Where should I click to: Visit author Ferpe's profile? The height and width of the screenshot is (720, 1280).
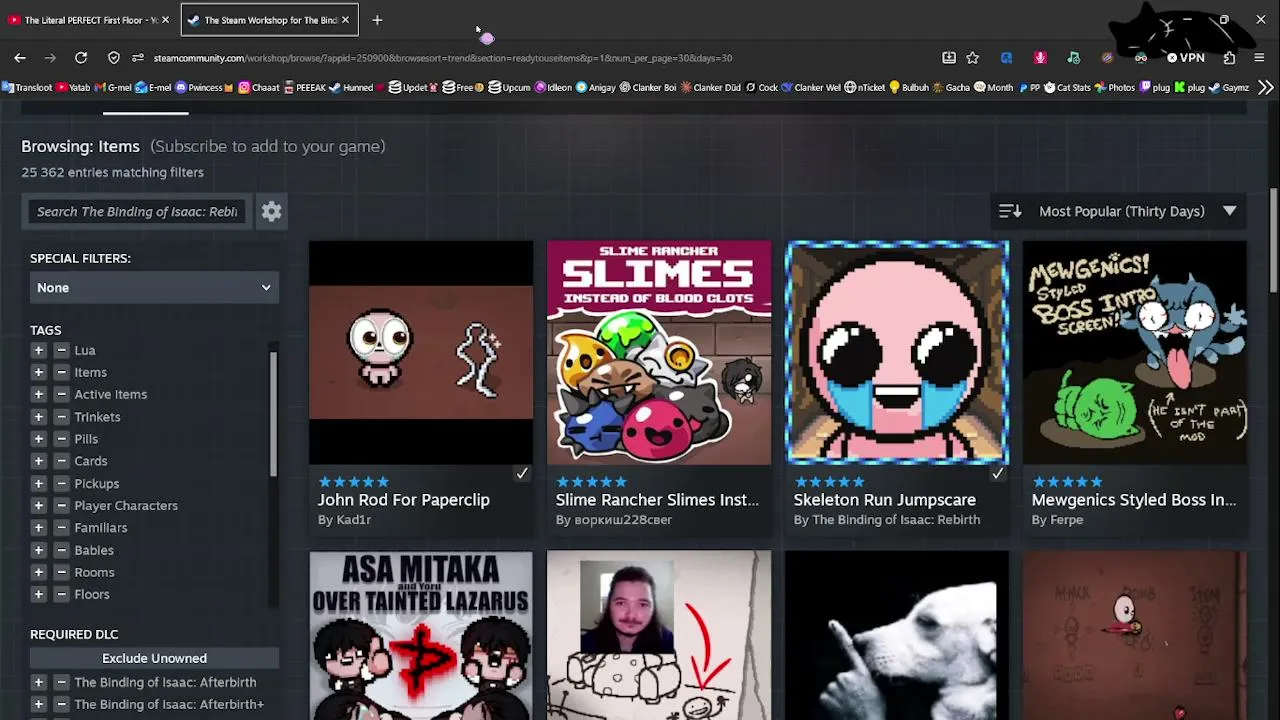pyautogui.click(x=1066, y=520)
